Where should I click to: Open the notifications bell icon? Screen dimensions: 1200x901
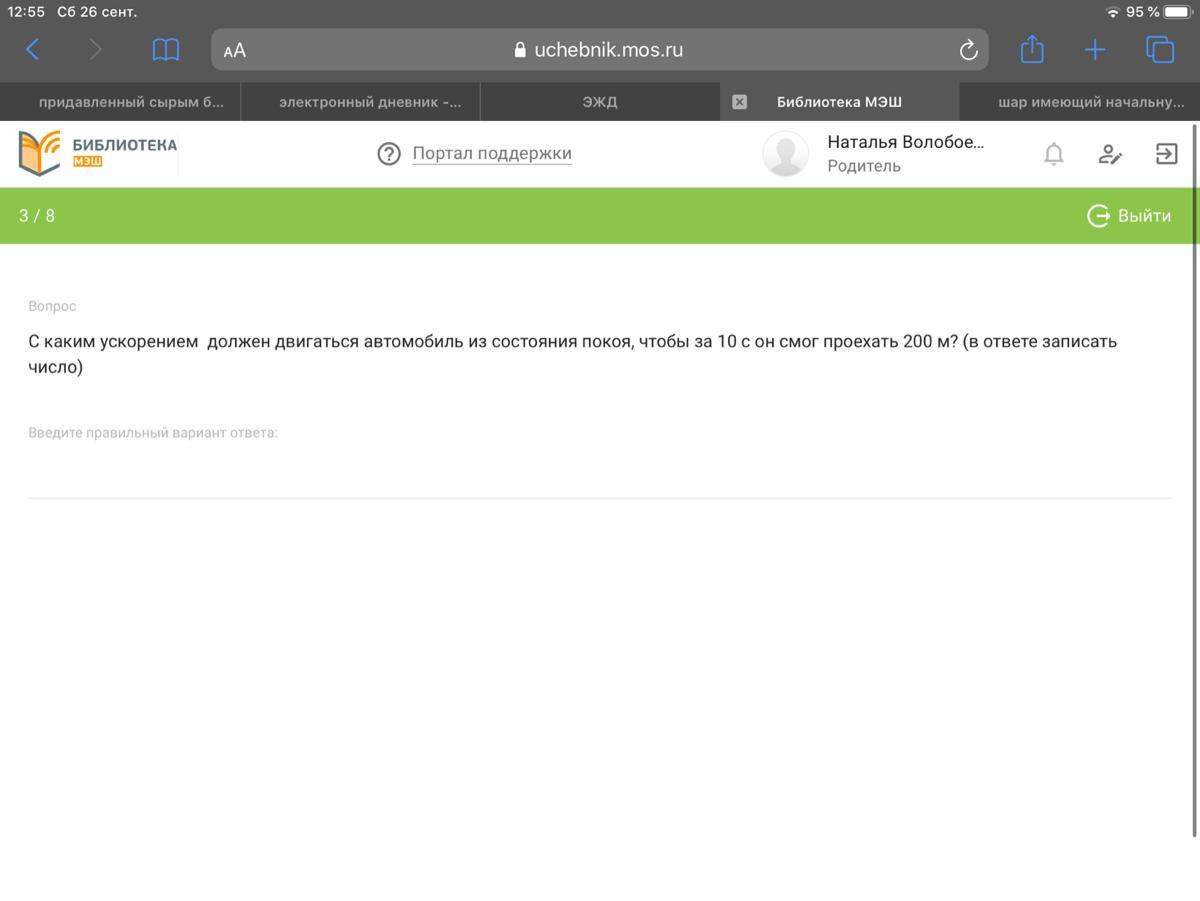click(x=1053, y=154)
